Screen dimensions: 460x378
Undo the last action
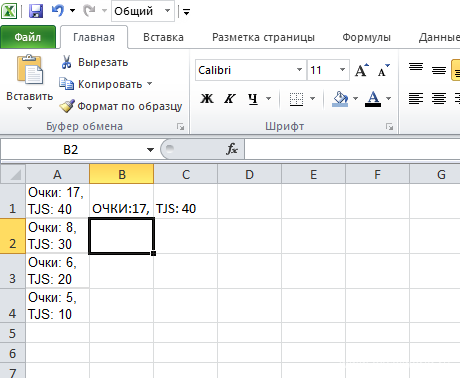(58, 11)
